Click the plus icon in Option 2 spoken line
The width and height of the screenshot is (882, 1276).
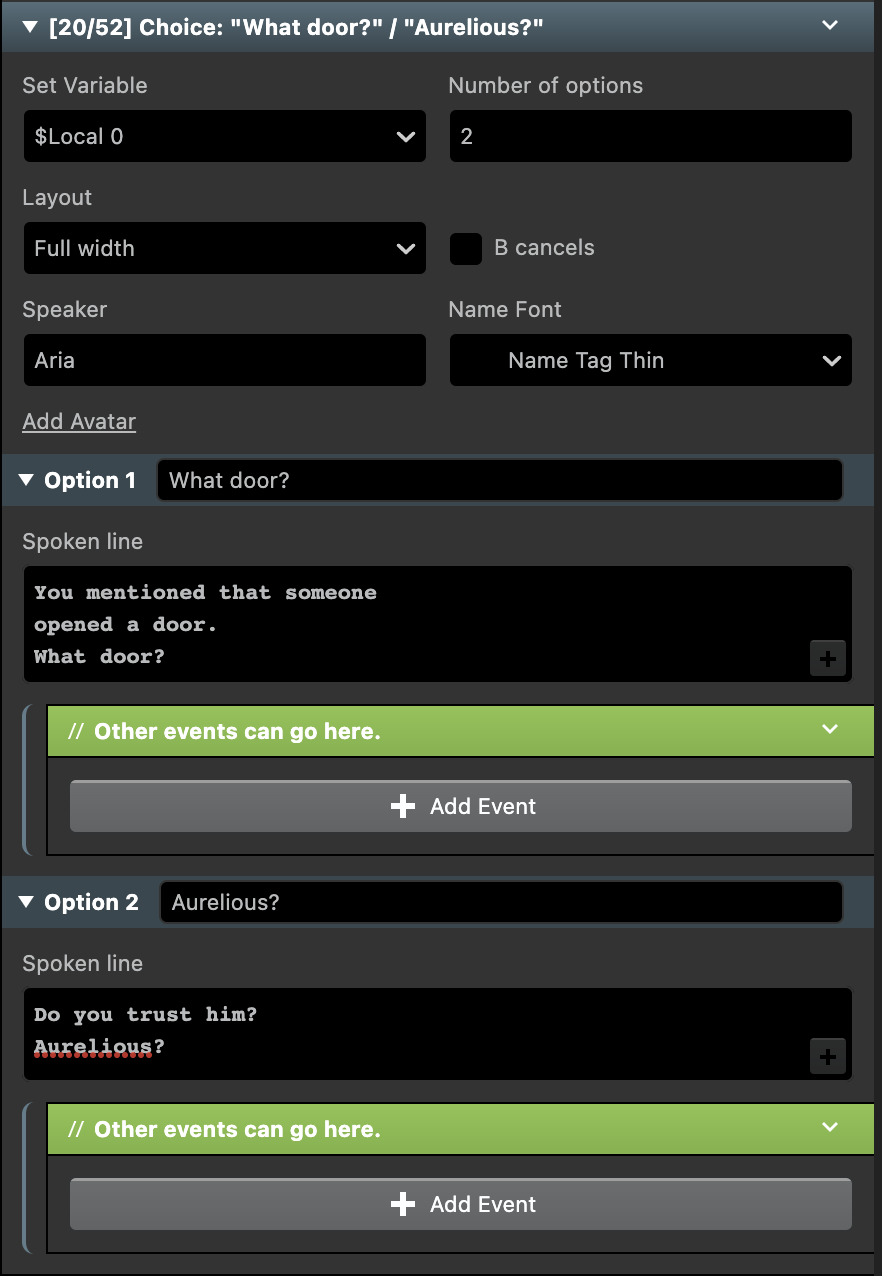[828, 1057]
